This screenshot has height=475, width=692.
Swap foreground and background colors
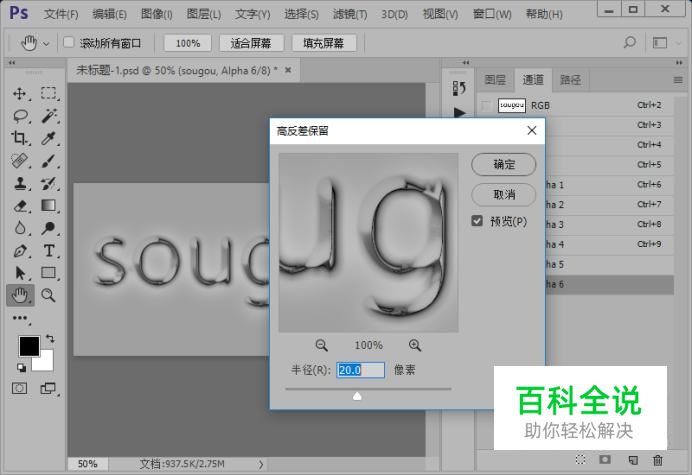tap(50, 339)
